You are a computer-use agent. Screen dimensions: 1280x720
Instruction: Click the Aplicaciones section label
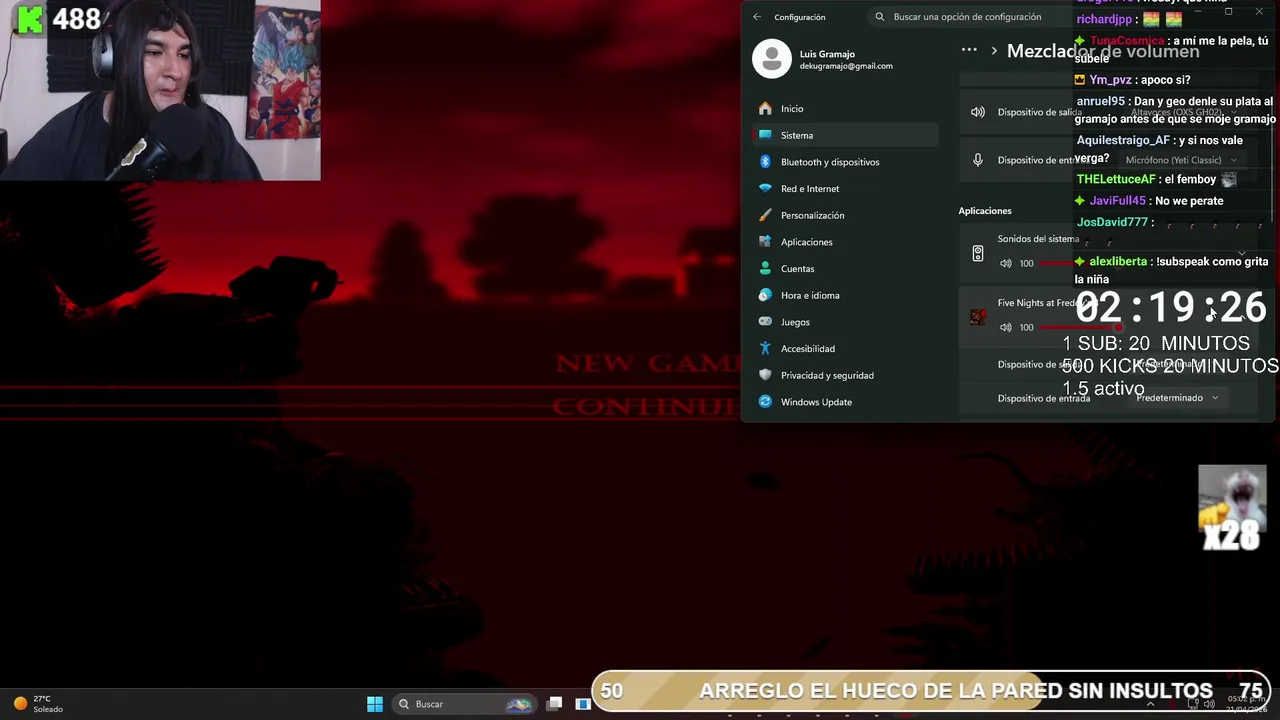pos(985,211)
